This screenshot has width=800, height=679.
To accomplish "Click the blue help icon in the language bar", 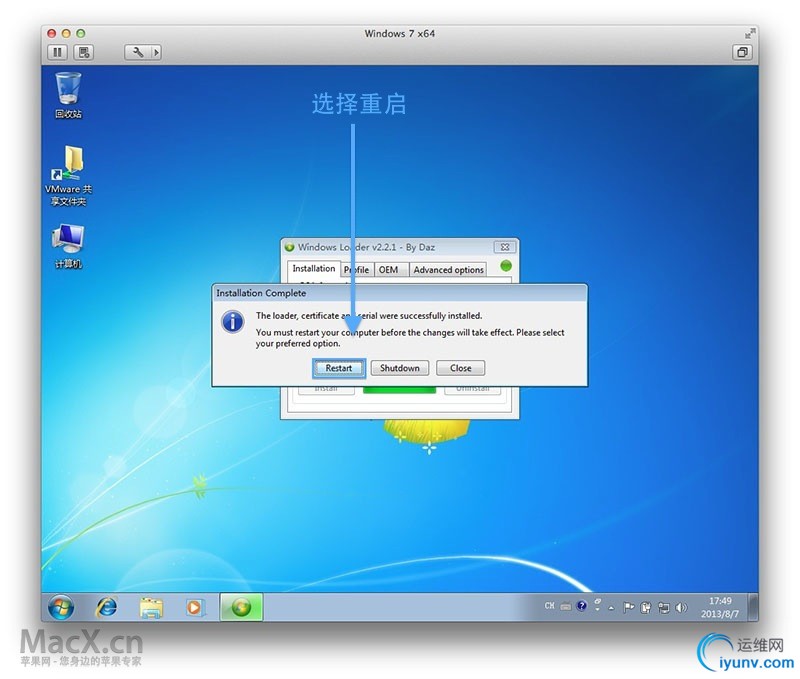I will [x=581, y=606].
